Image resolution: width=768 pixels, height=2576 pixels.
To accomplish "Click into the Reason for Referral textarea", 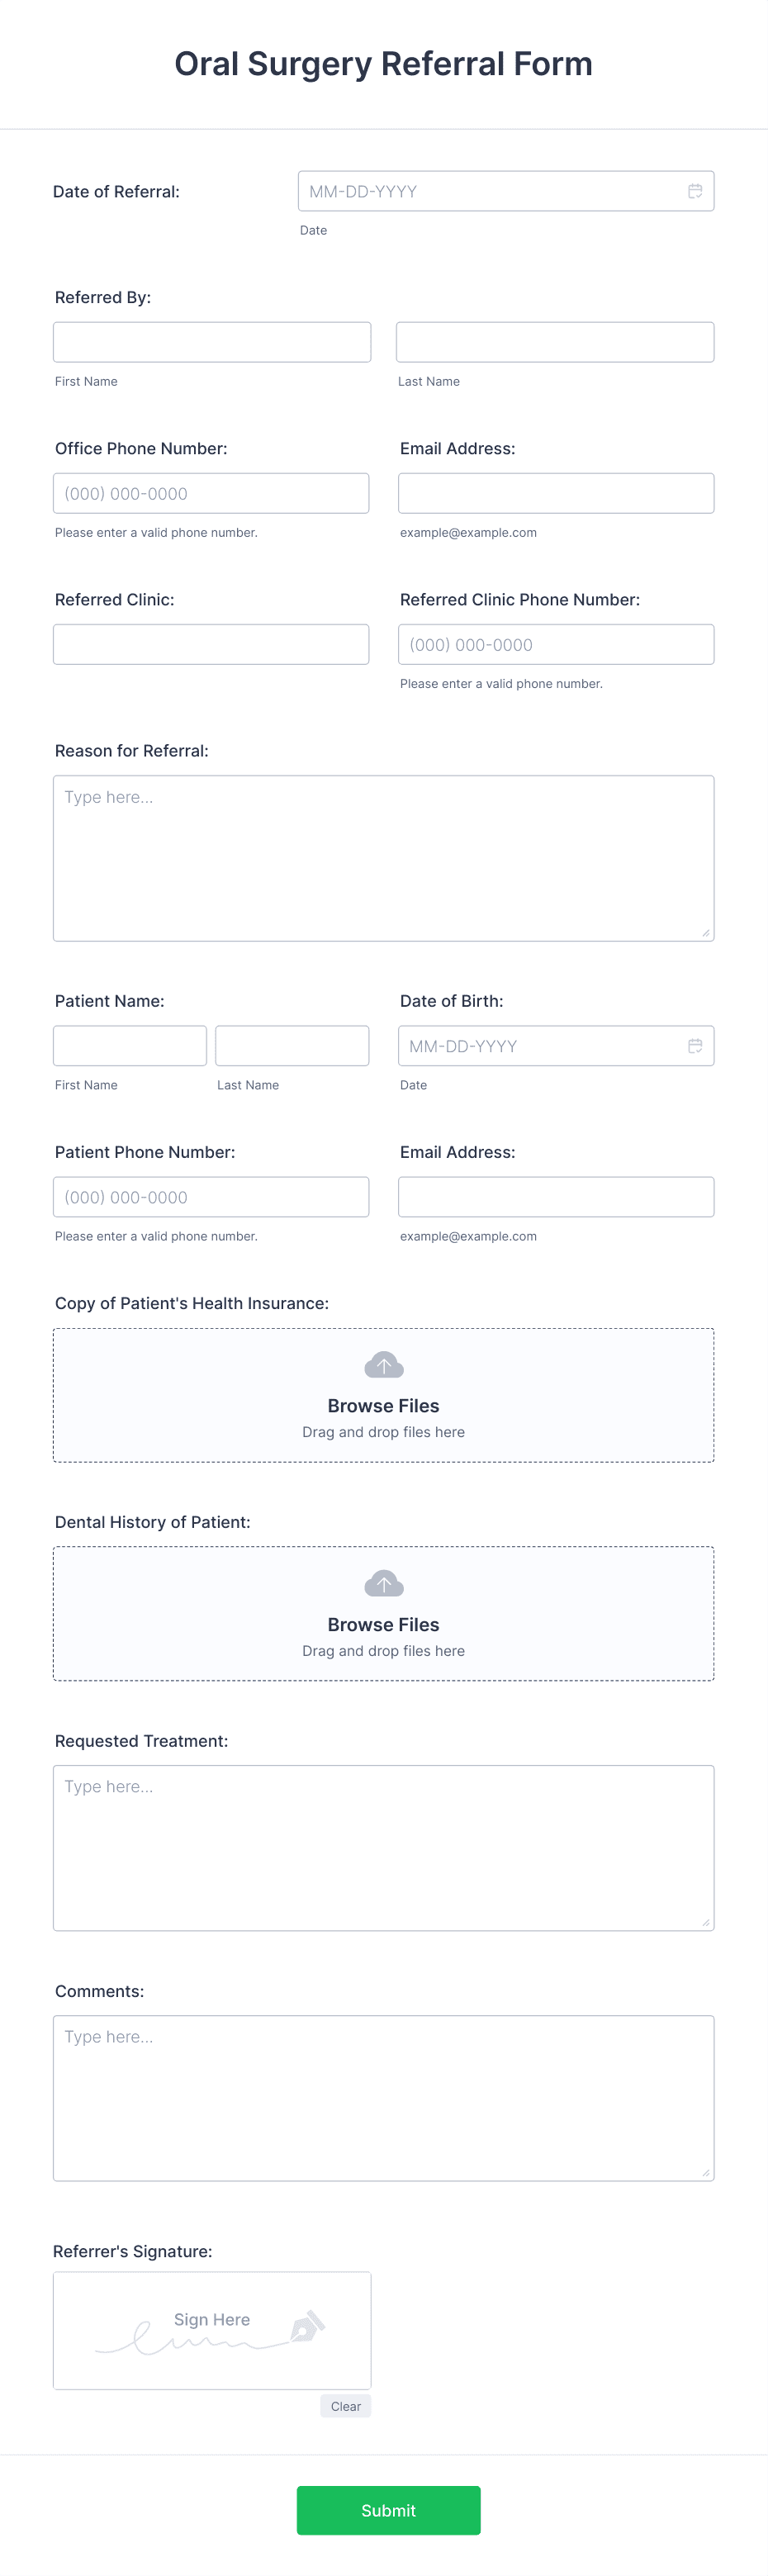I will pyautogui.click(x=384, y=858).
